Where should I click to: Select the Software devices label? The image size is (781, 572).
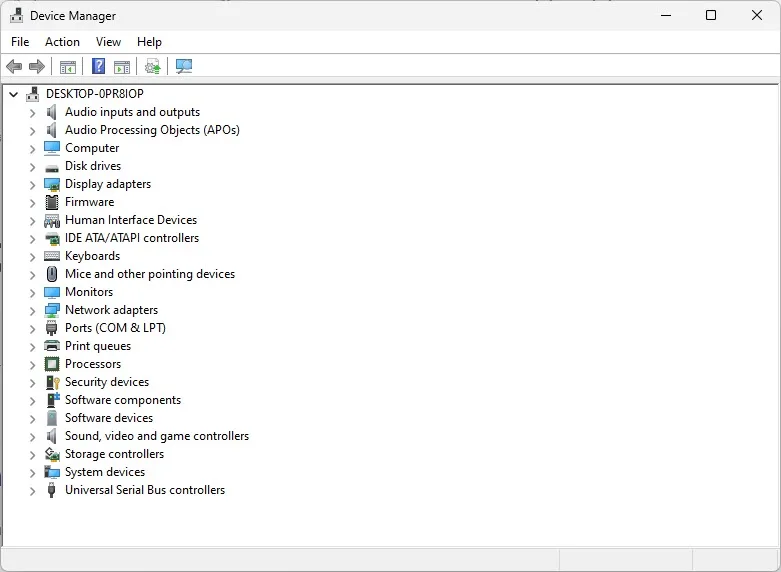(x=109, y=418)
